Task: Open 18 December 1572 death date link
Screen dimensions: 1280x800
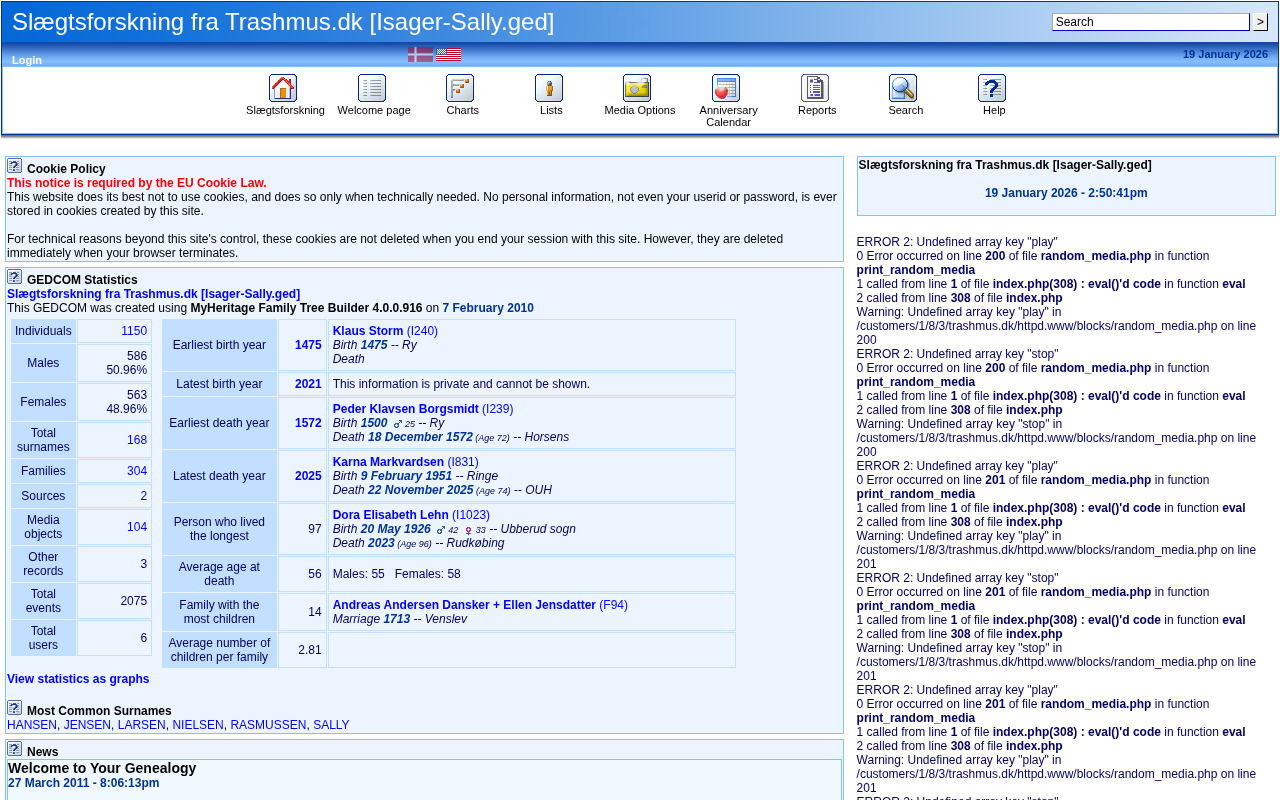Action: click(420, 437)
